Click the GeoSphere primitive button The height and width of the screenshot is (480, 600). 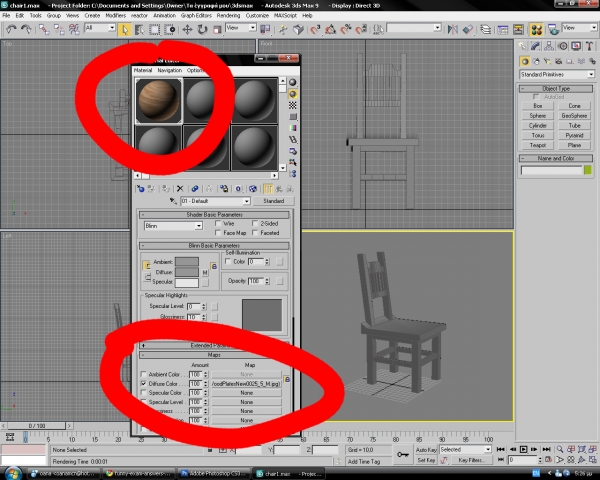coord(574,115)
